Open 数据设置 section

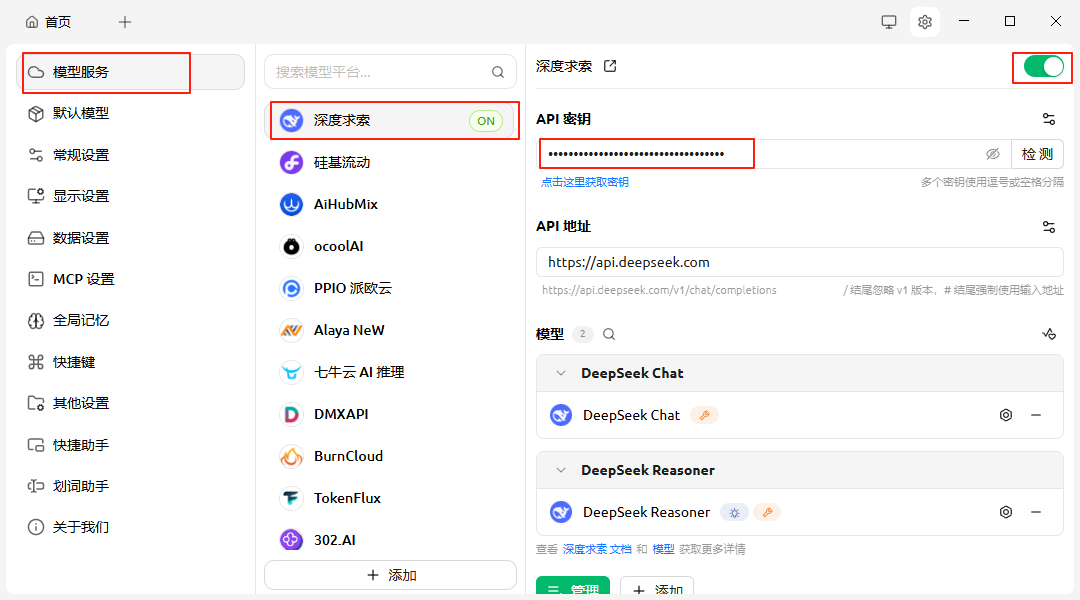pos(130,238)
